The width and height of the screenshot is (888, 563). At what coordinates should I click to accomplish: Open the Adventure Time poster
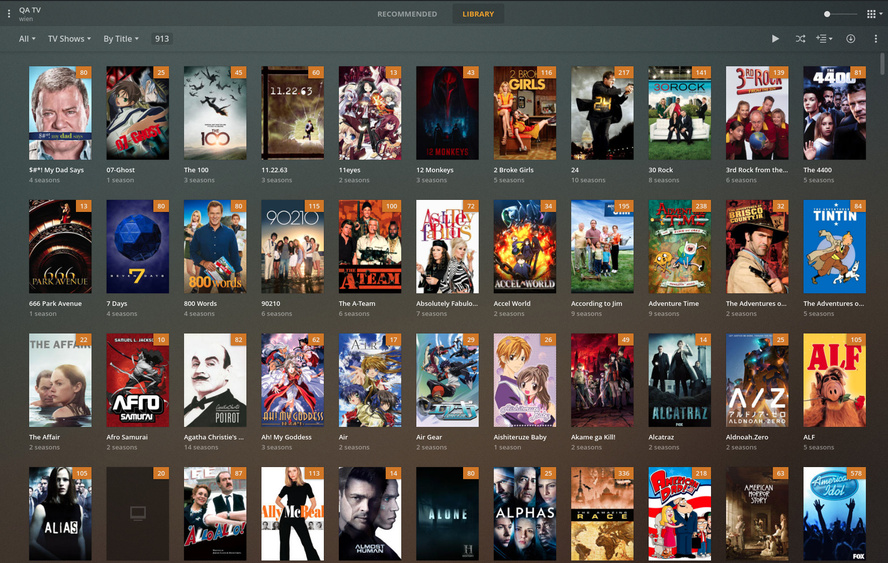[x=680, y=246]
